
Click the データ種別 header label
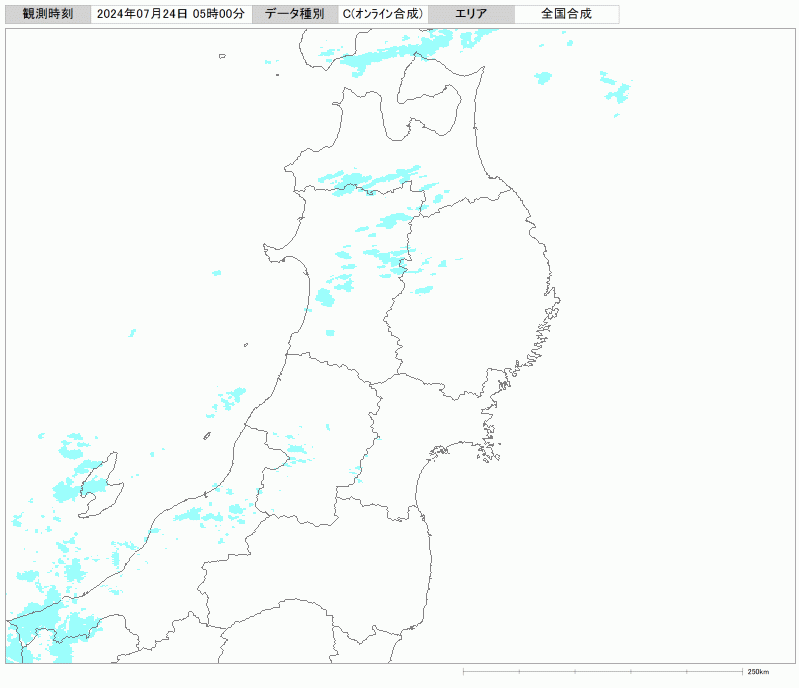[x=295, y=14]
